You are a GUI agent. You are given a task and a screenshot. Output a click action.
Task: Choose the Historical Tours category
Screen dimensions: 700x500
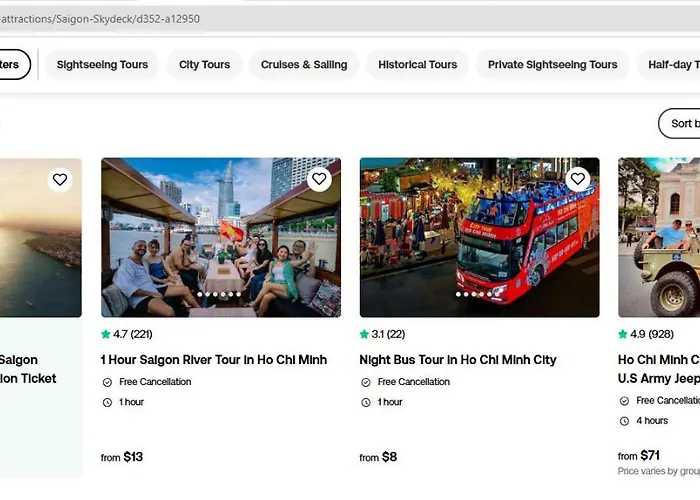coord(417,65)
